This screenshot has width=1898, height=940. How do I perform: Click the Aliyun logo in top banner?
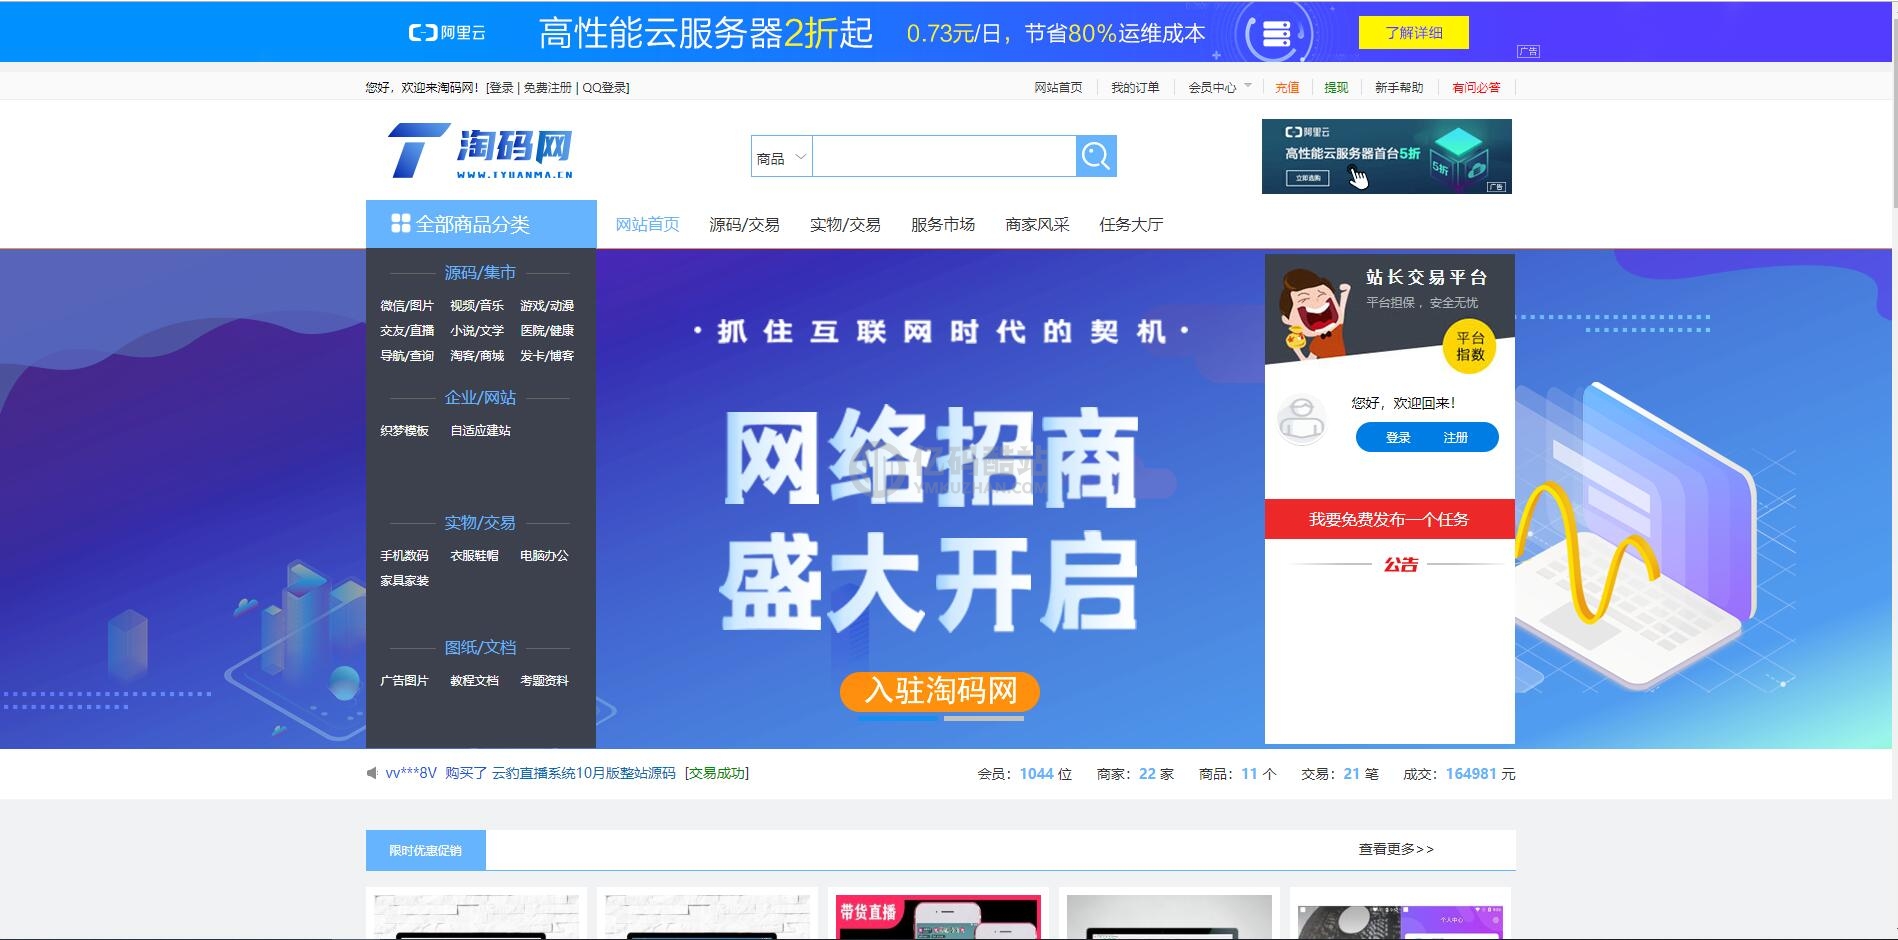coord(447,33)
